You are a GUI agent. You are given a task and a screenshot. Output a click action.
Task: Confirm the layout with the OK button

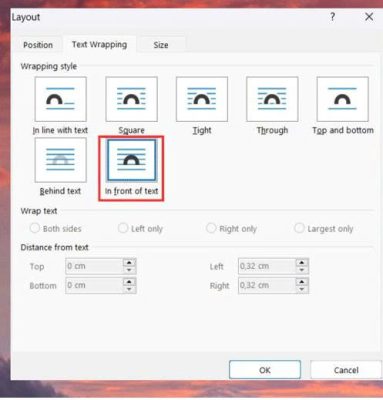[x=265, y=370]
